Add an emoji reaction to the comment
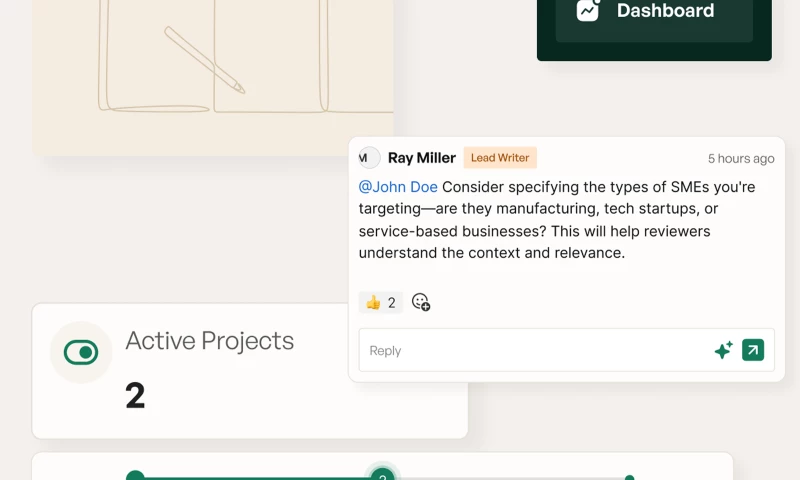The height and width of the screenshot is (480, 800). click(421, 302)
